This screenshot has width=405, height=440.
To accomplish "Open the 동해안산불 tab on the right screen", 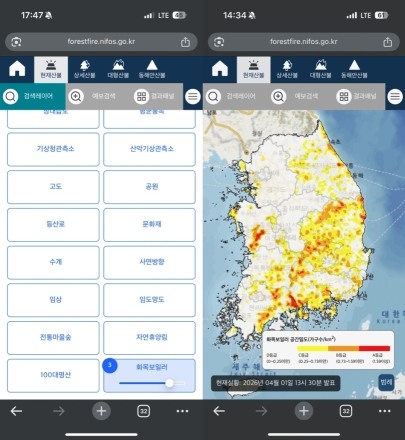I will [x=354, y=70].
